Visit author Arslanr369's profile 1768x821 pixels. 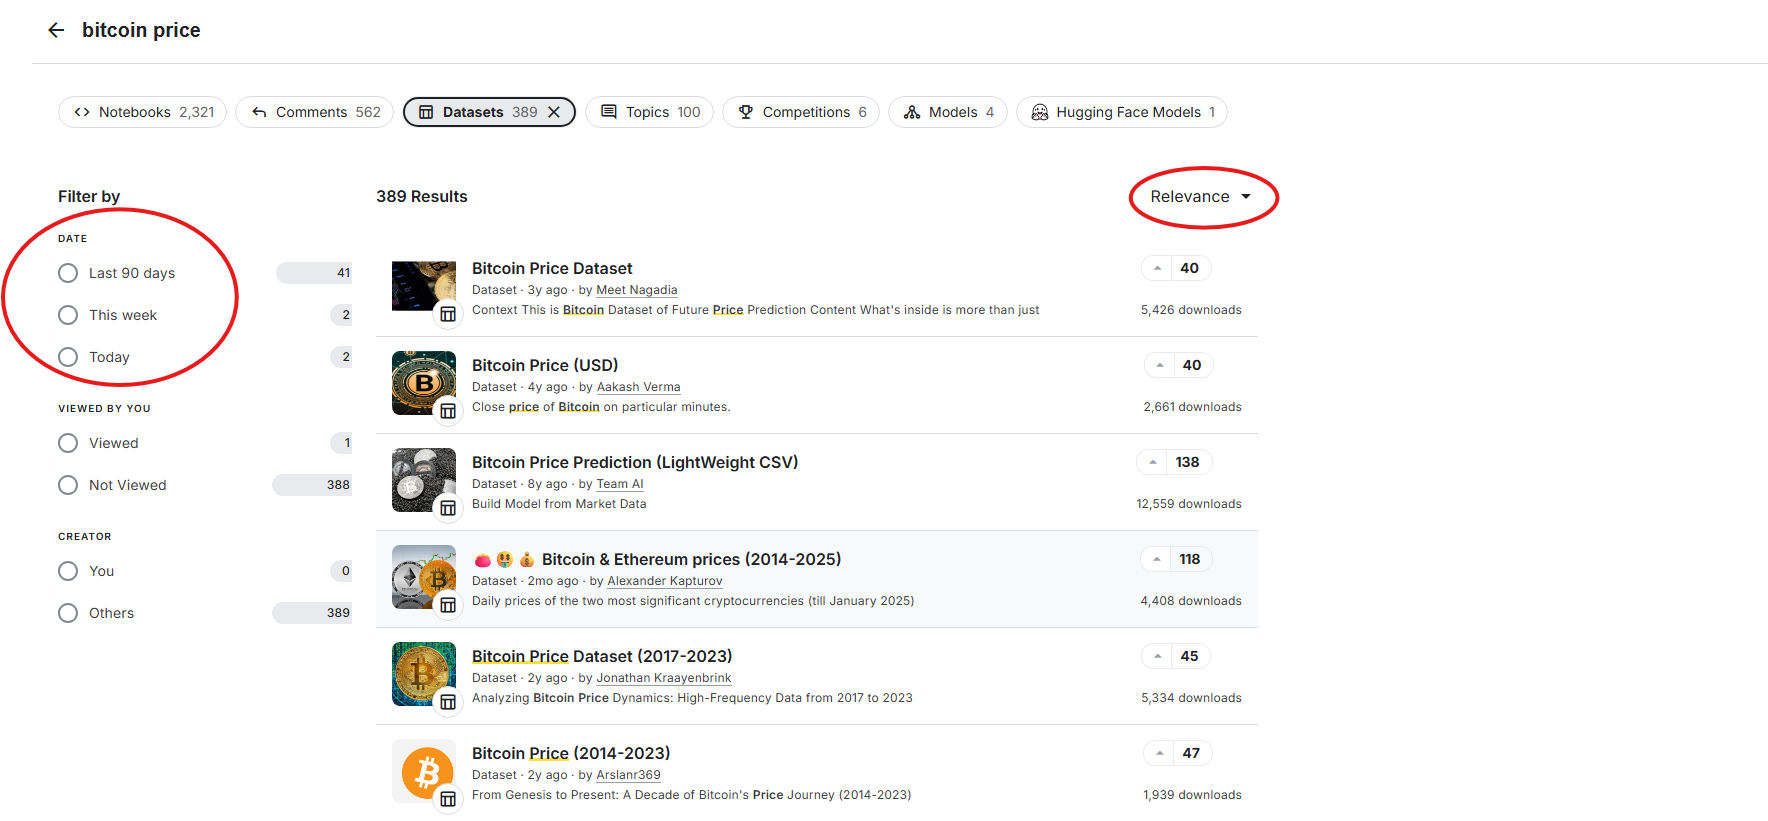[x=629, y=775]
